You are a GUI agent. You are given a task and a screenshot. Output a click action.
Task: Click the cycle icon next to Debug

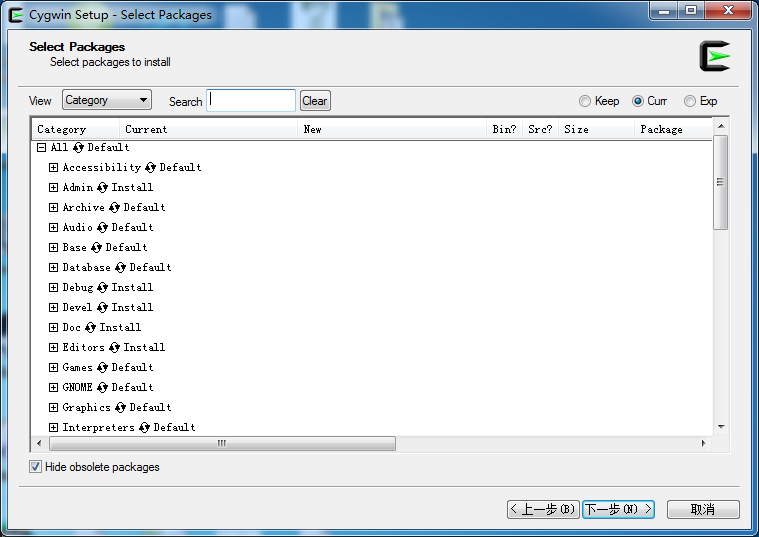tap(102, 288)
